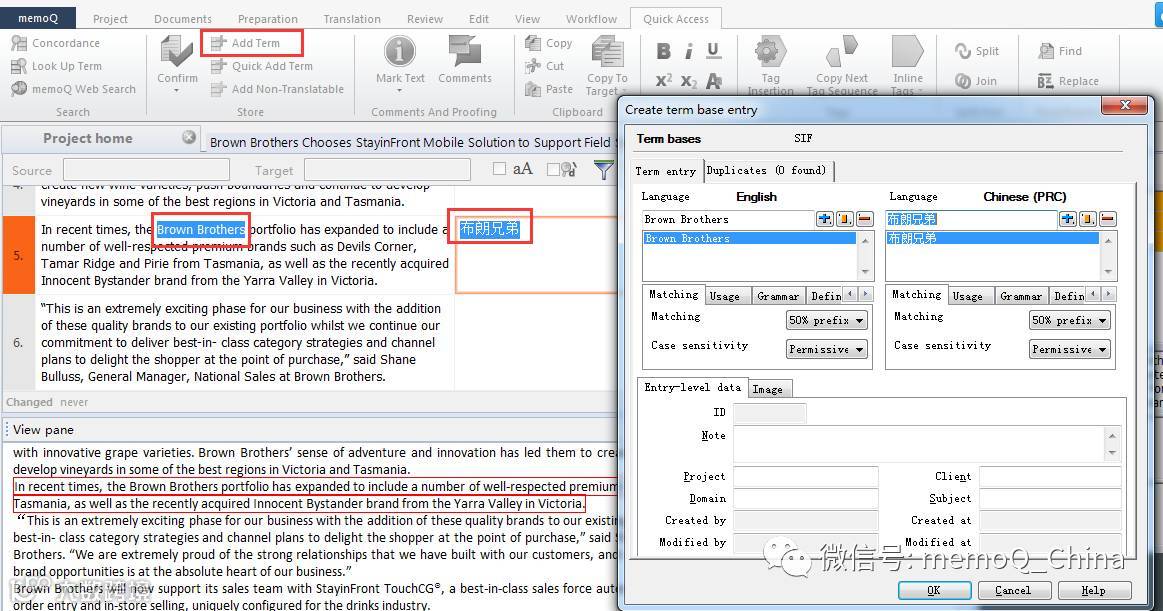1163x611 pixels.
Task: Open the English Case sensitivity dropdown
Action: point(826,349)
